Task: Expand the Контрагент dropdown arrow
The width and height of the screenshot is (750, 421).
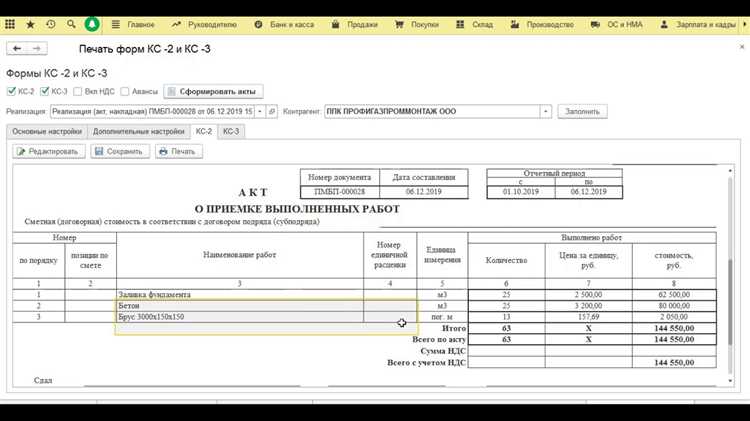Action: [546, 111]
